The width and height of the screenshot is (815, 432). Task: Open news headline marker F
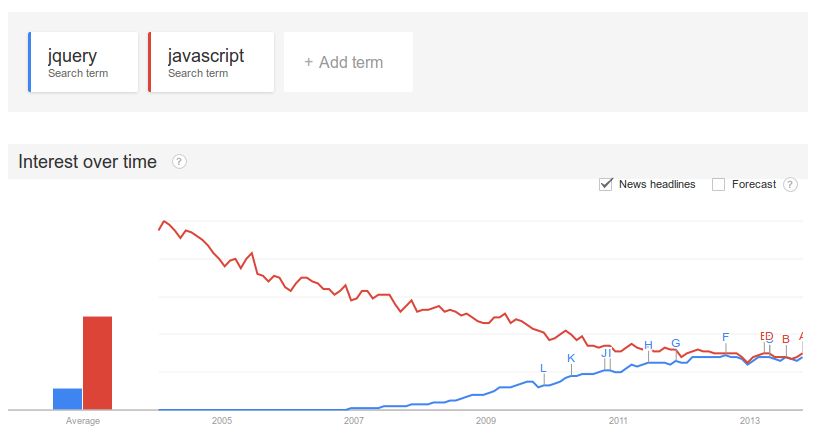[726, 337]
